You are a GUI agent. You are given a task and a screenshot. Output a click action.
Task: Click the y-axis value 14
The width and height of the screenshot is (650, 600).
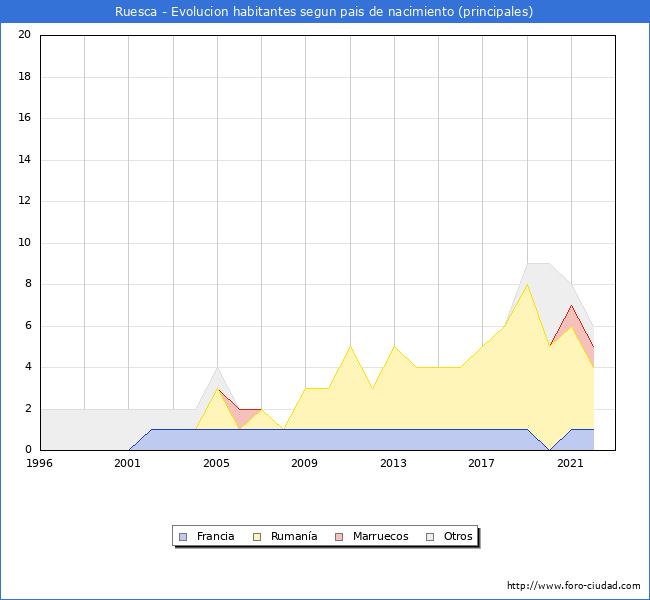click(x=25, y=159)
